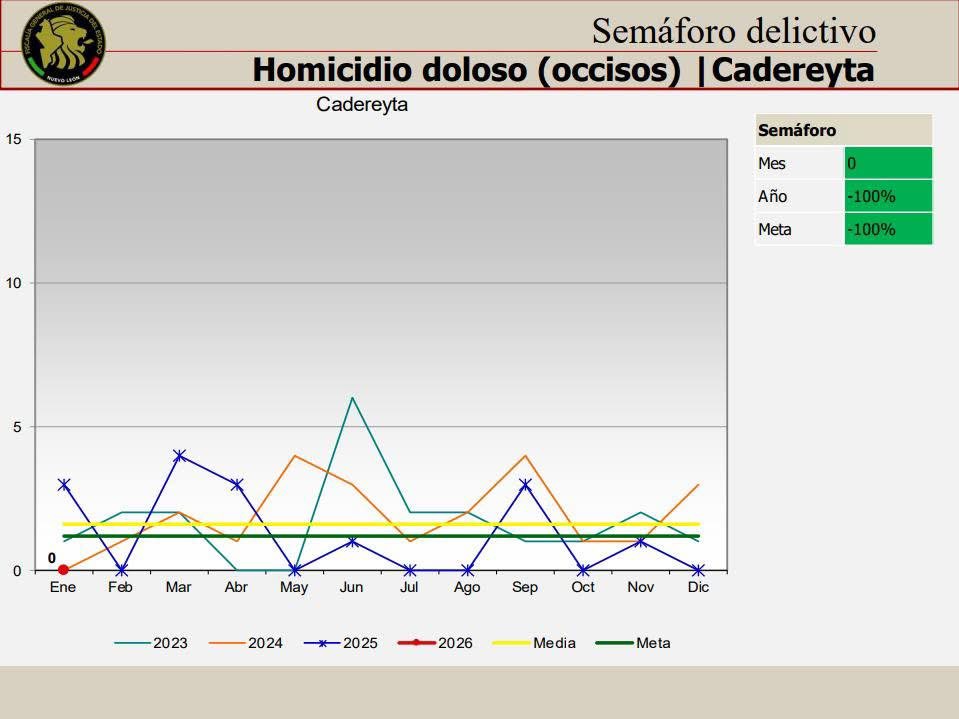Click the red 2026 data point at Ene
959x719 pixels.
click(x=63, y=570)
